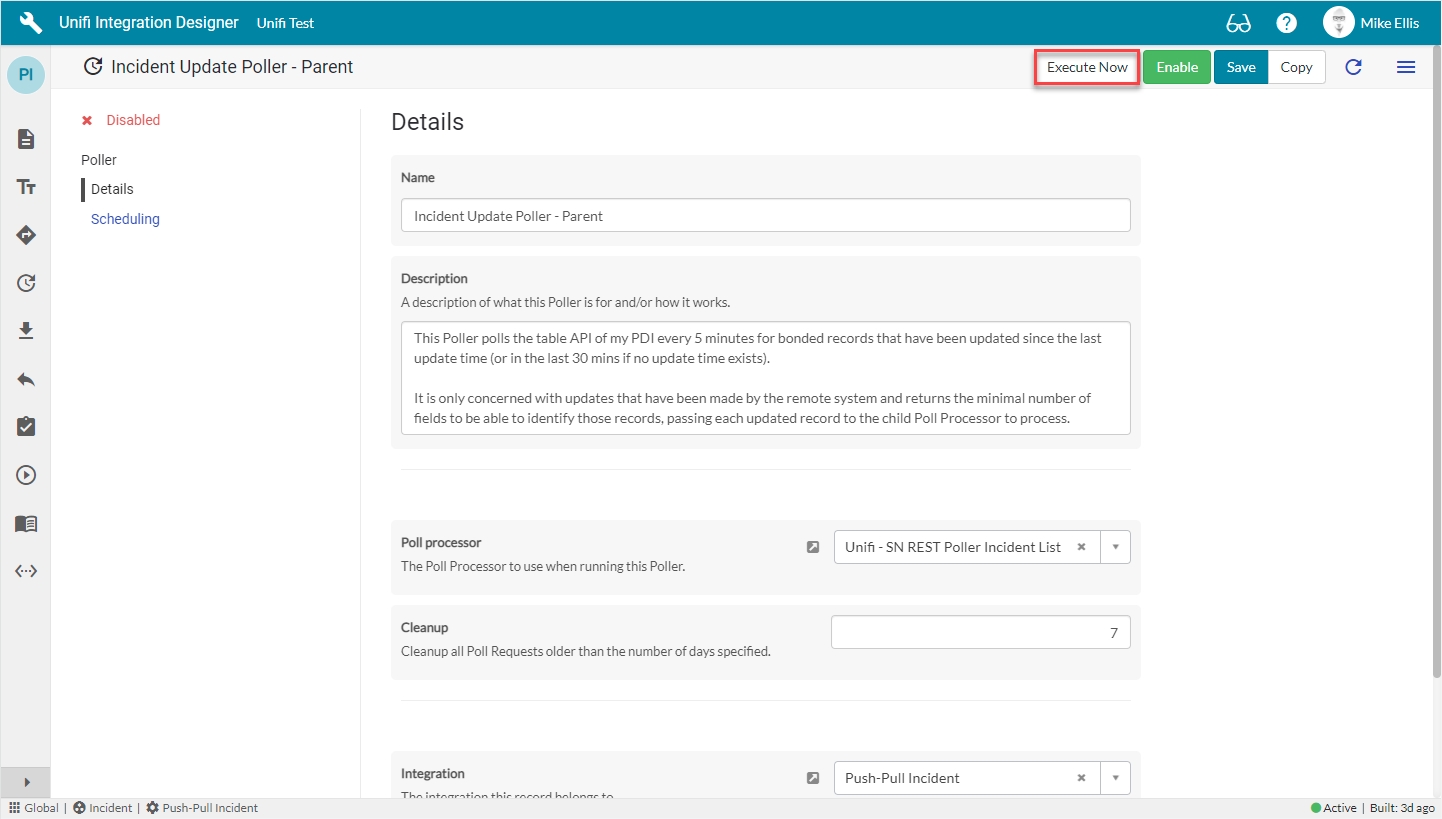
Task: Select the Details section in navigation
Action: [112, 189]
